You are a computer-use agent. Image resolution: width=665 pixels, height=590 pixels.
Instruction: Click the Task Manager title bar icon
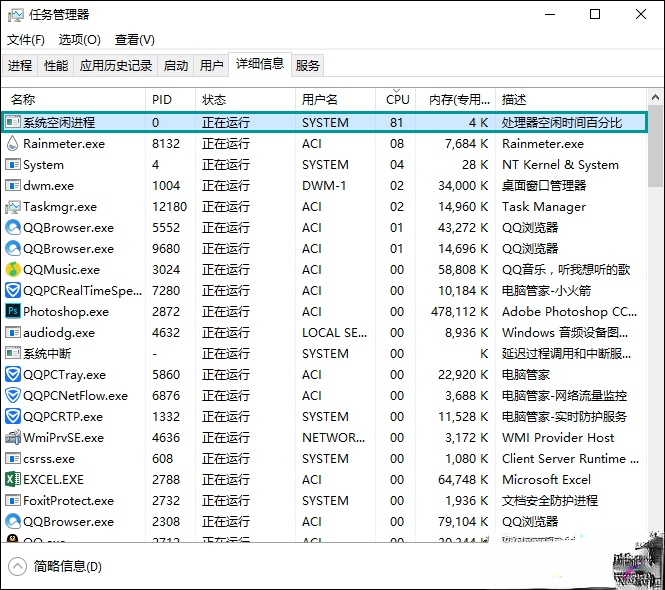[x=16, y=15]
